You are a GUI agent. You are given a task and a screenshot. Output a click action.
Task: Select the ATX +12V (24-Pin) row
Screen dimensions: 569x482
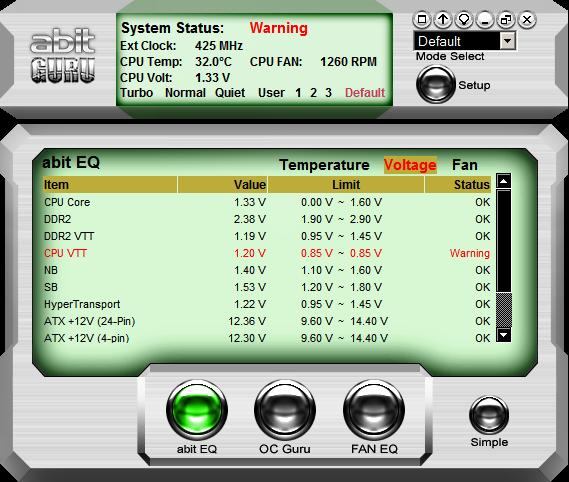267,321
